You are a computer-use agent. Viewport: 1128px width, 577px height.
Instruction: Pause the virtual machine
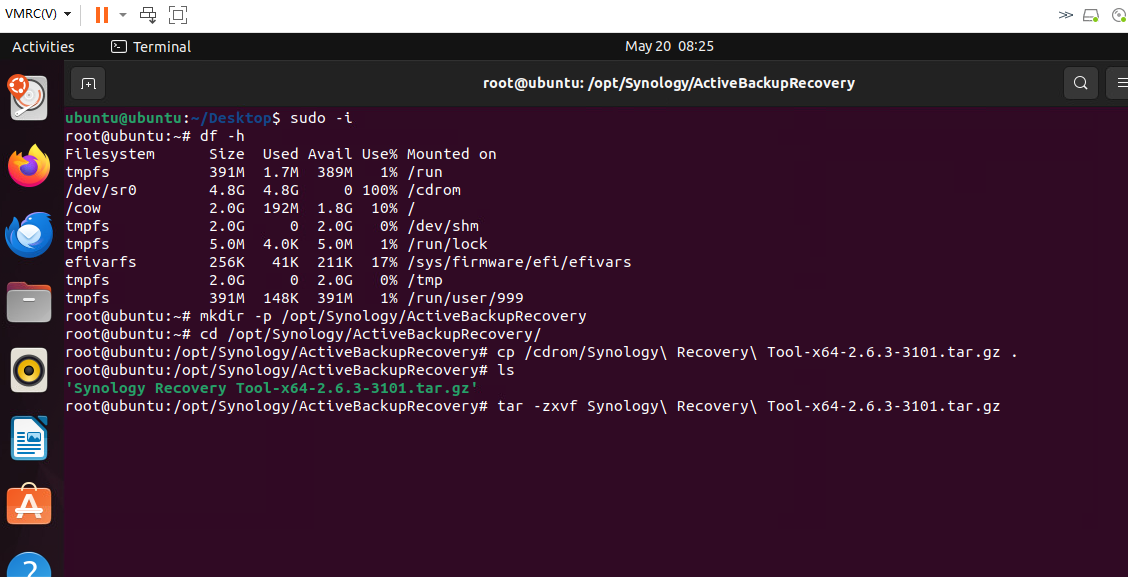[101, 14]
